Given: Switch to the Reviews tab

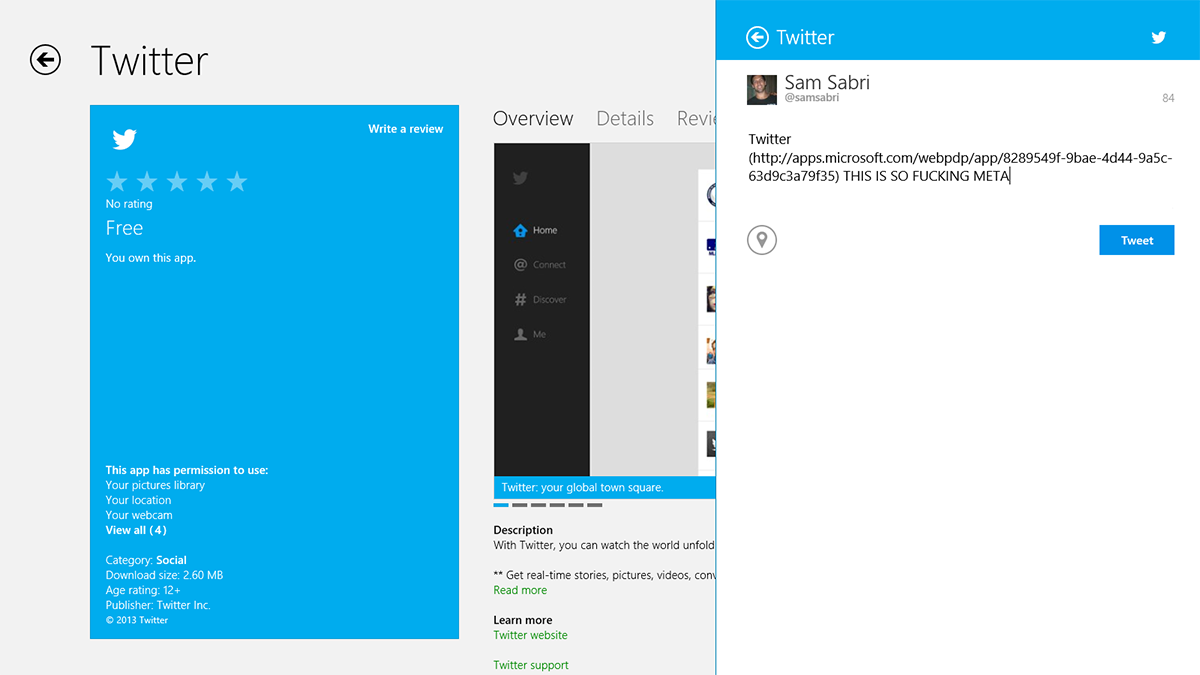Looking at the screenshot, I should pyautogui.click(x=697, y=118).
